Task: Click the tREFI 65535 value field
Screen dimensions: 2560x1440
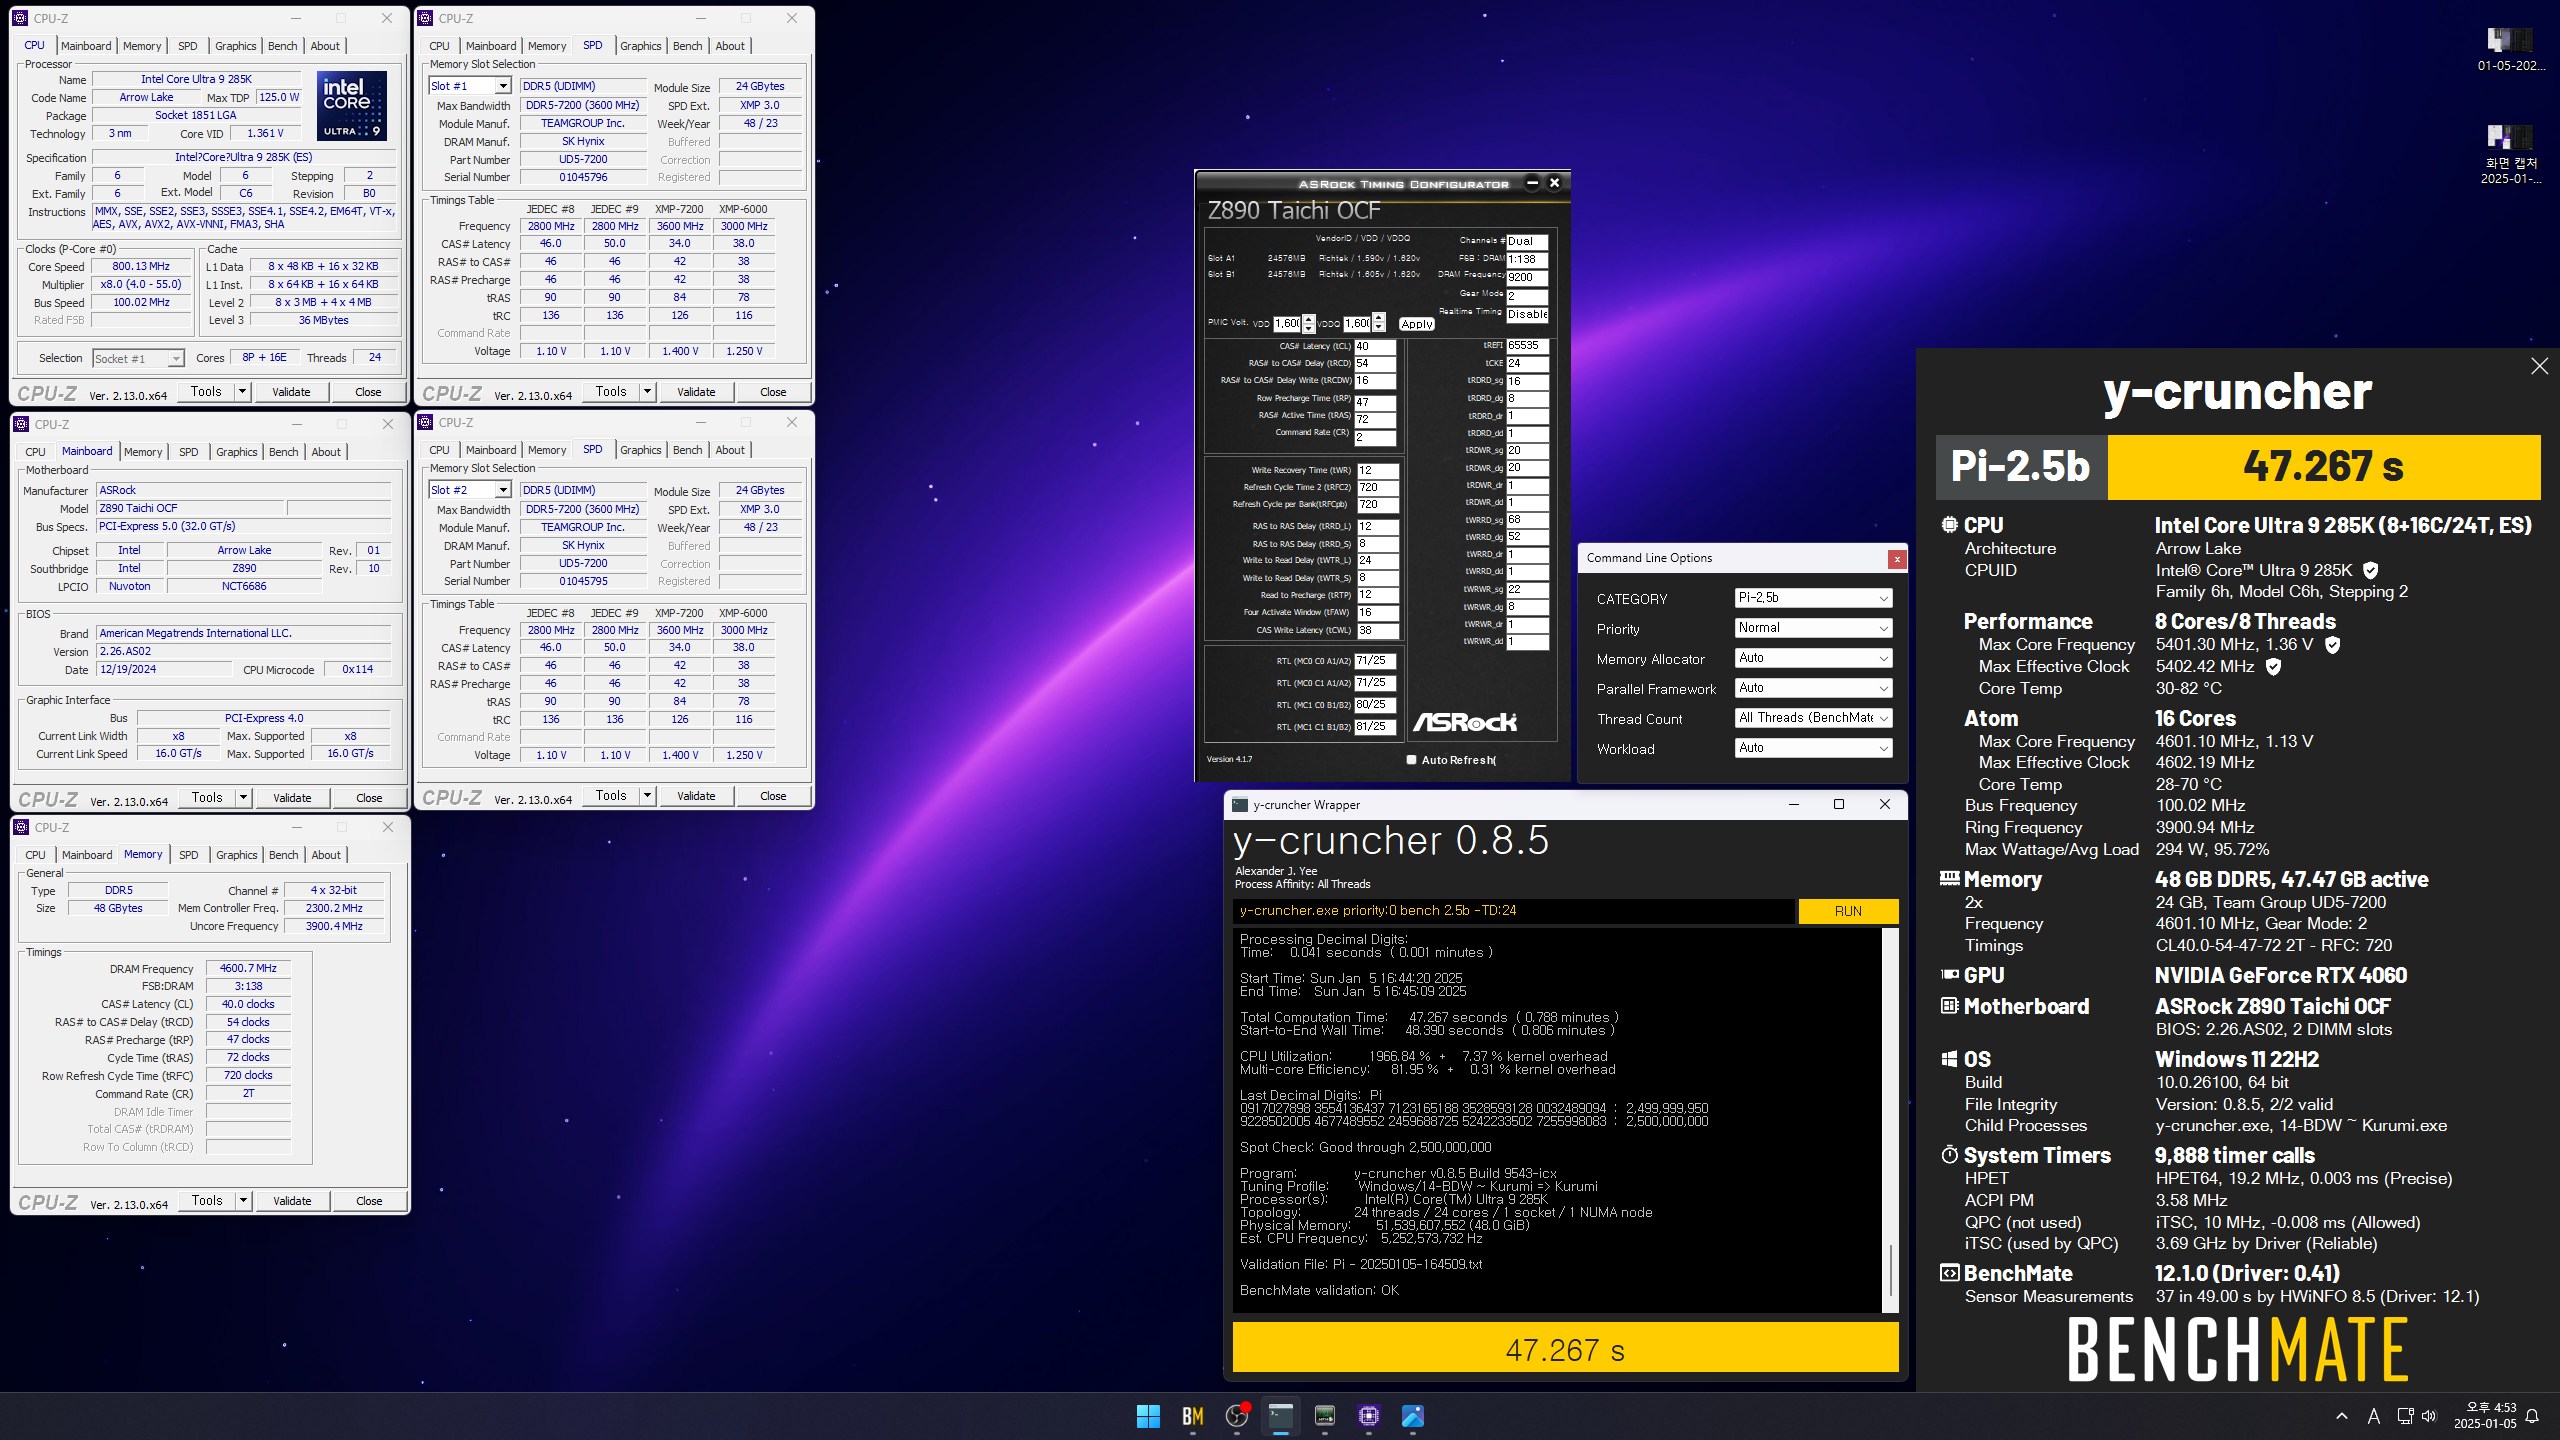Action: (1527, 345)
